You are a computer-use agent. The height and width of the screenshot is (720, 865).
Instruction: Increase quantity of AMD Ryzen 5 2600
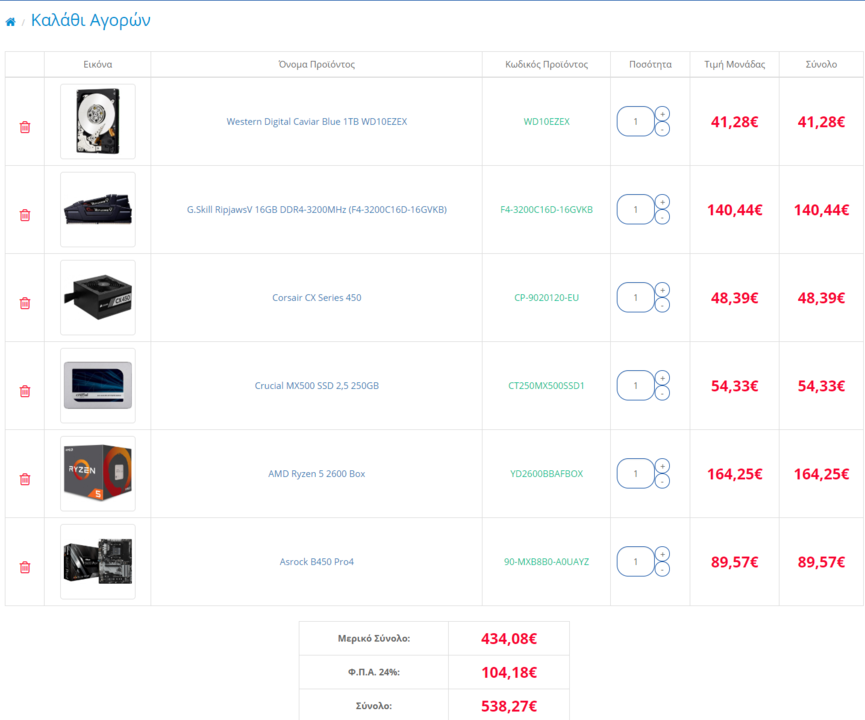pos(663,466)
